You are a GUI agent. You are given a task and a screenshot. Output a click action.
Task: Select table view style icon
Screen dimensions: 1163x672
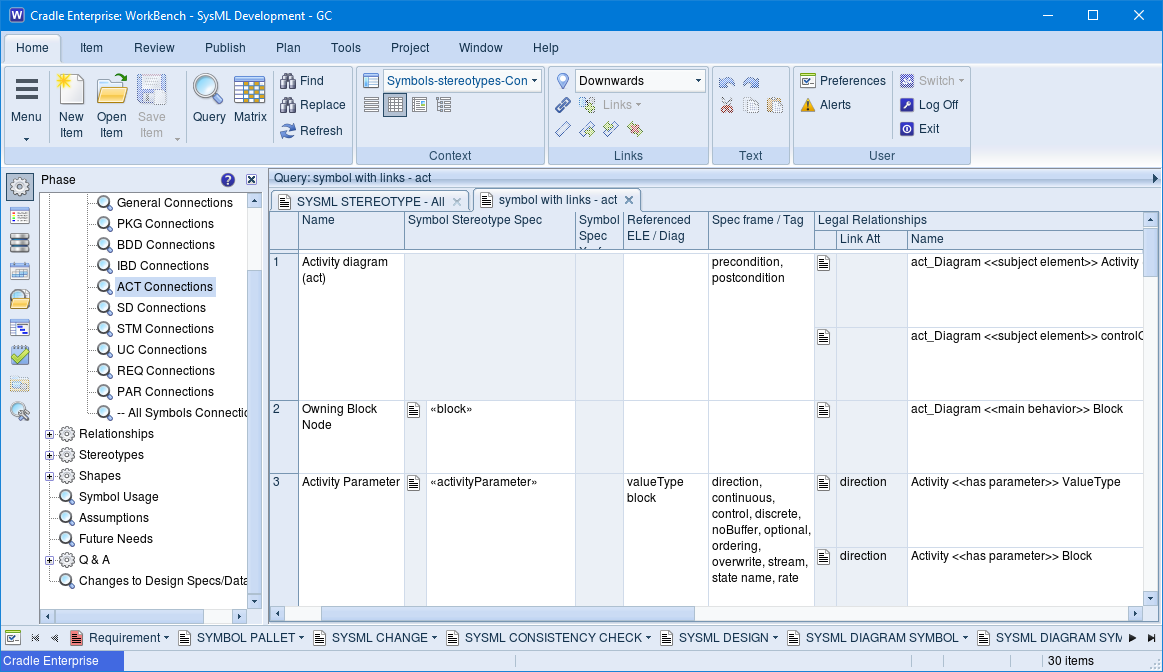pyautogui.click(x=395, y=105)
